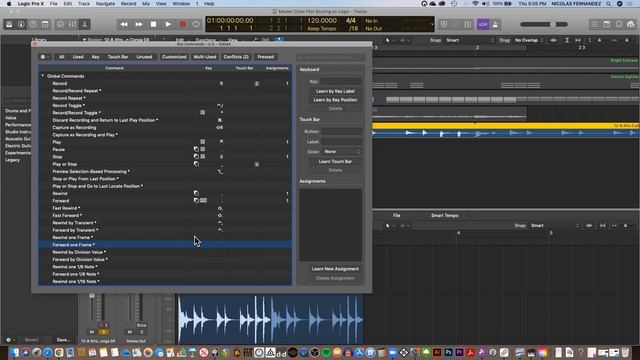Screen dimensions: 640x360
Task: Switch to the Touch Bar filter tab
Action: (x=118, y=57)
